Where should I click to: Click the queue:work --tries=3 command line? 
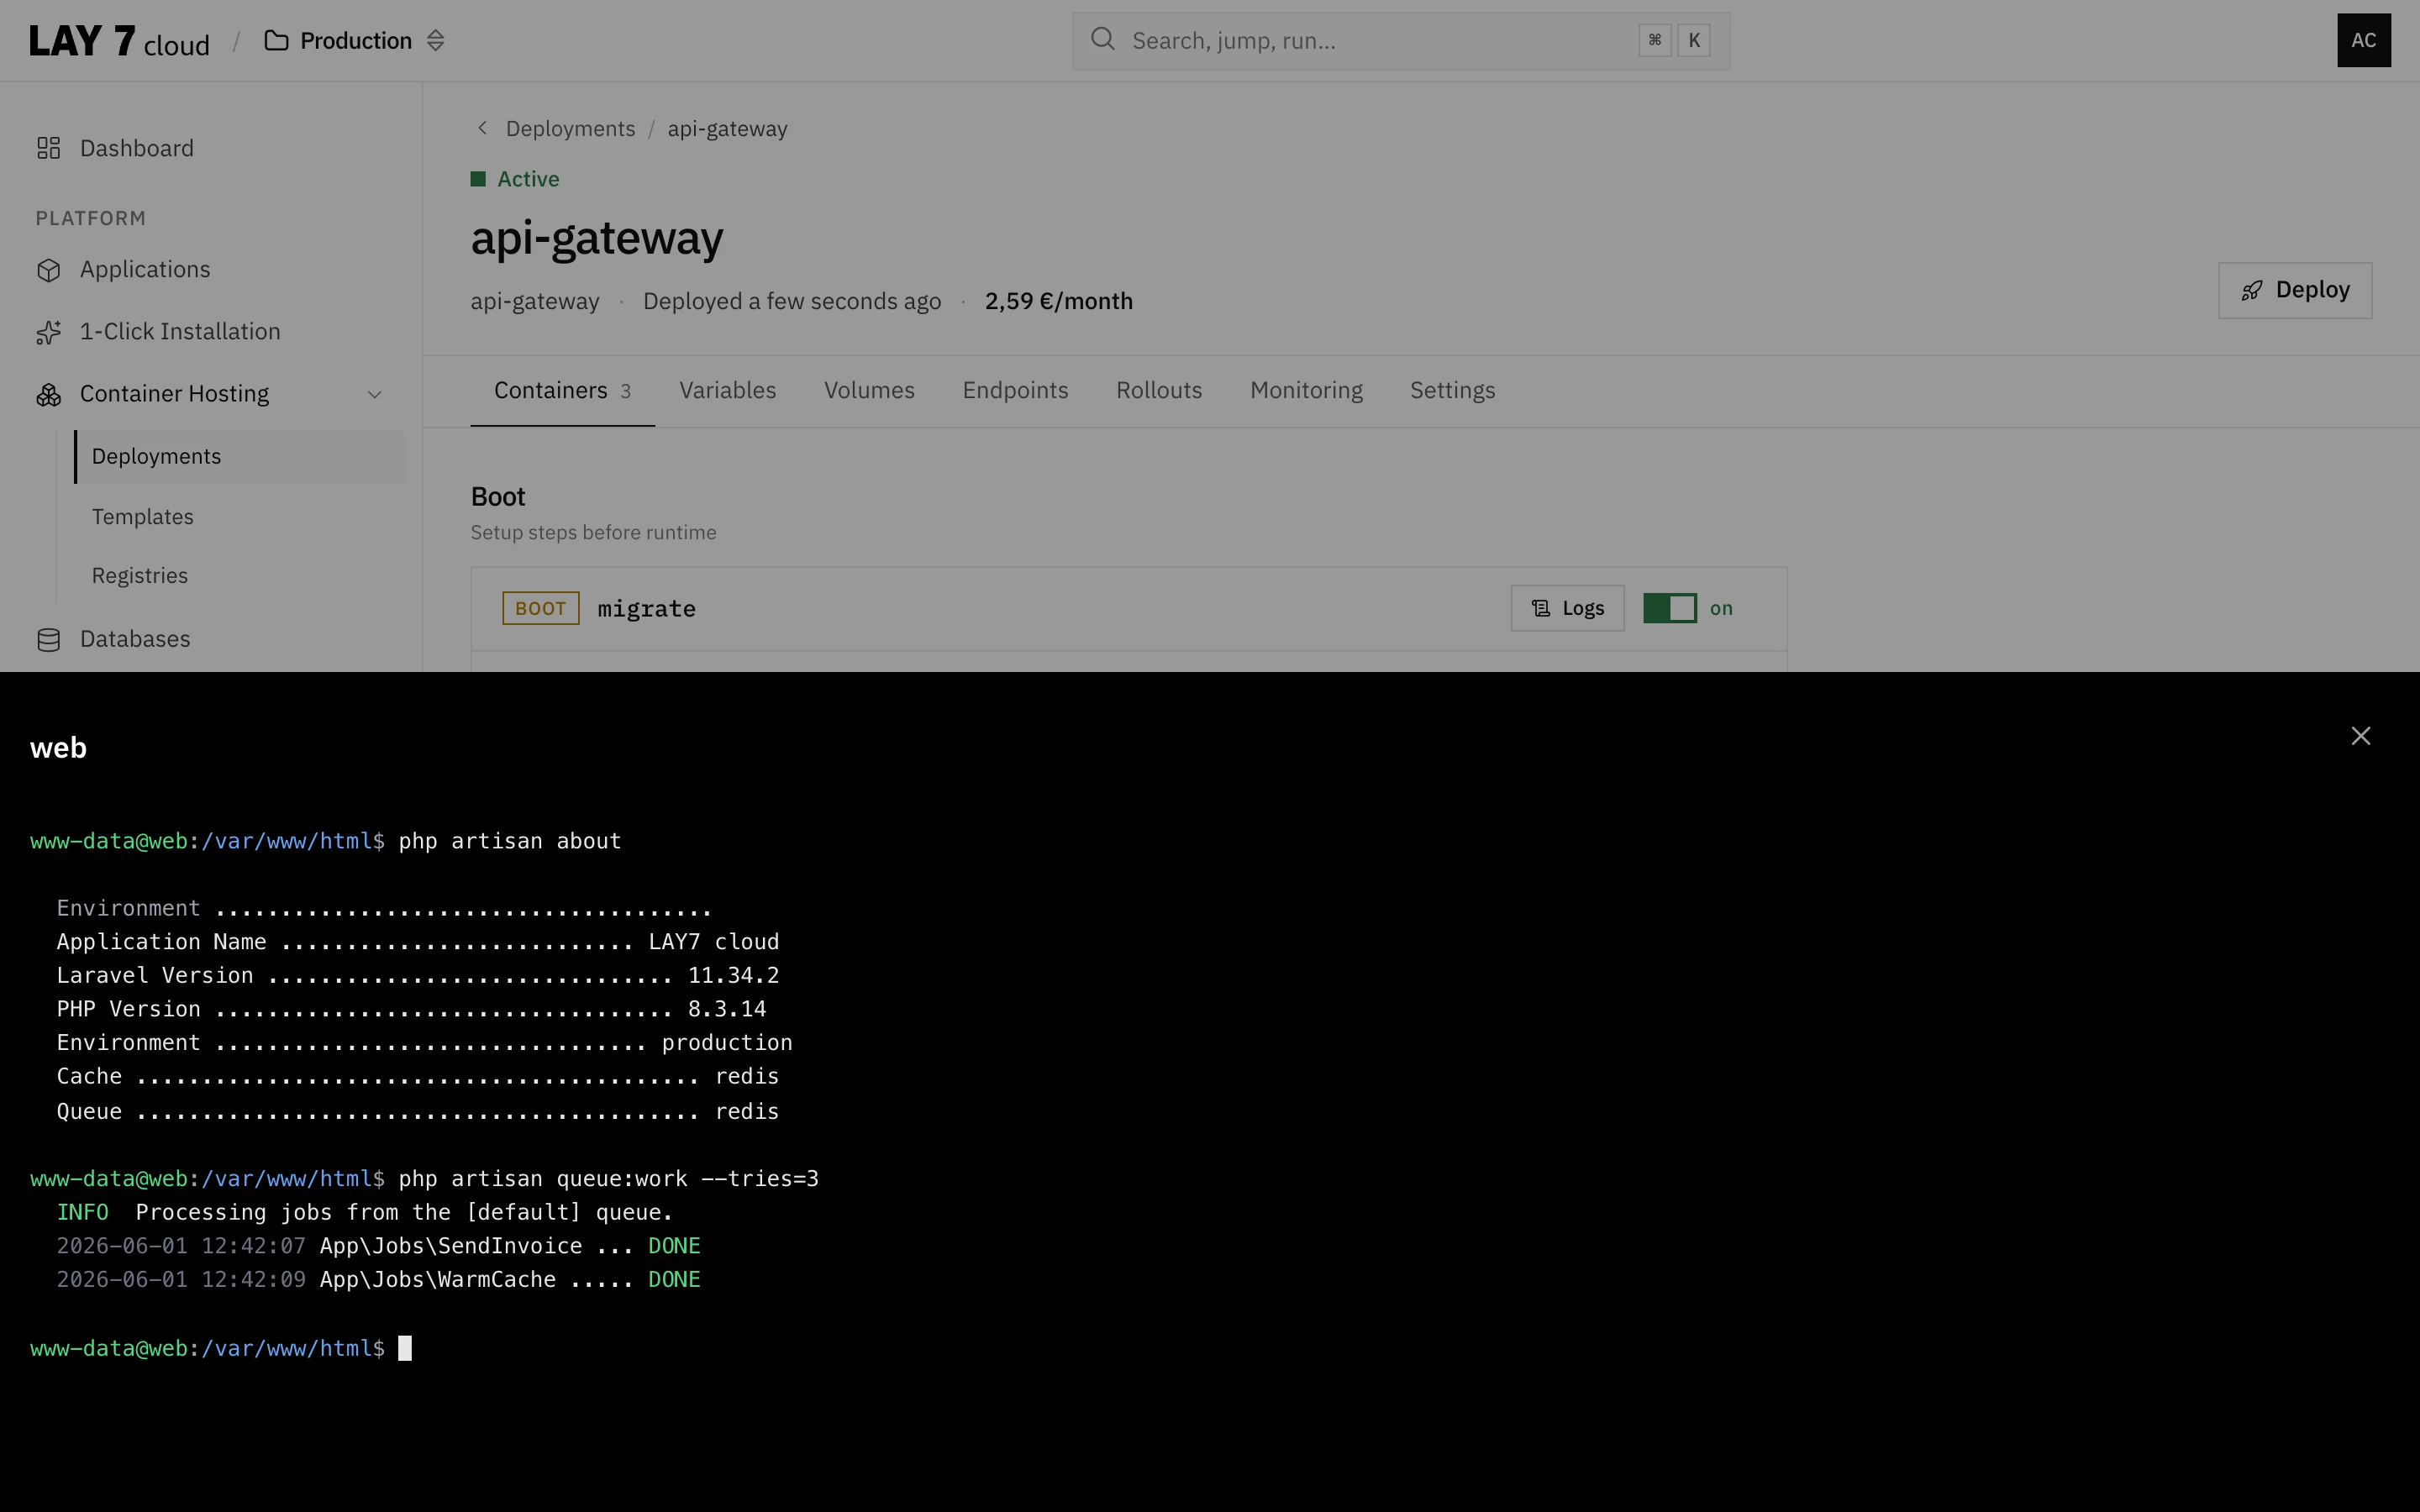coord(608,1179)
